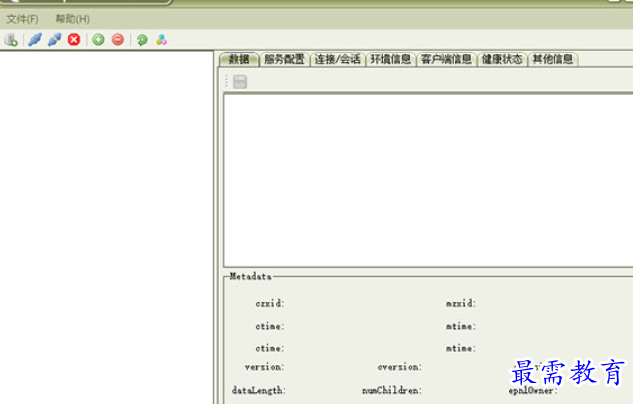Open the 文件(F) menu
Screen dimensions: 633x404
pos(22,19)
